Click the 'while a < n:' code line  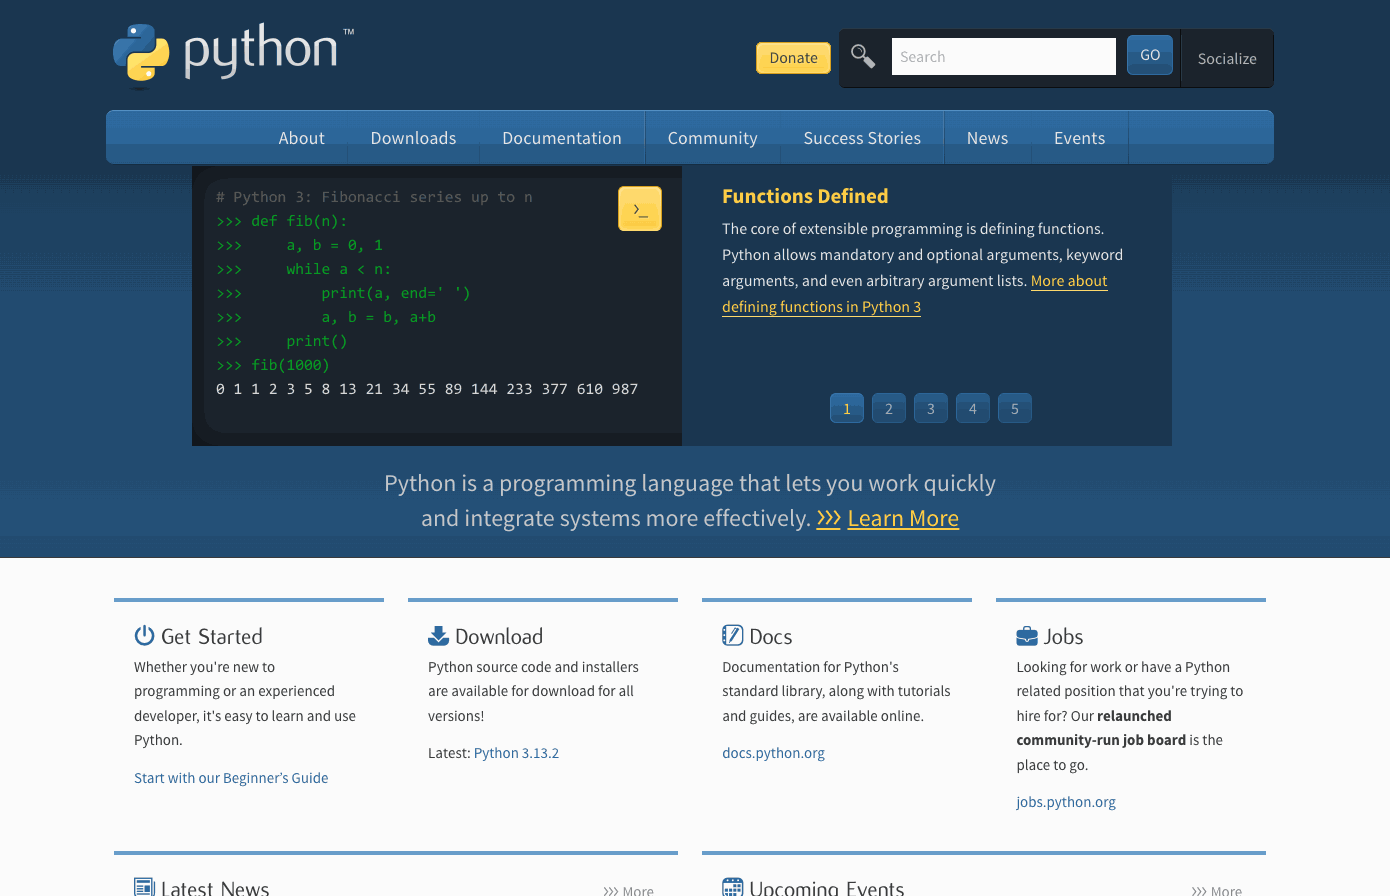[x=304, y=269]
